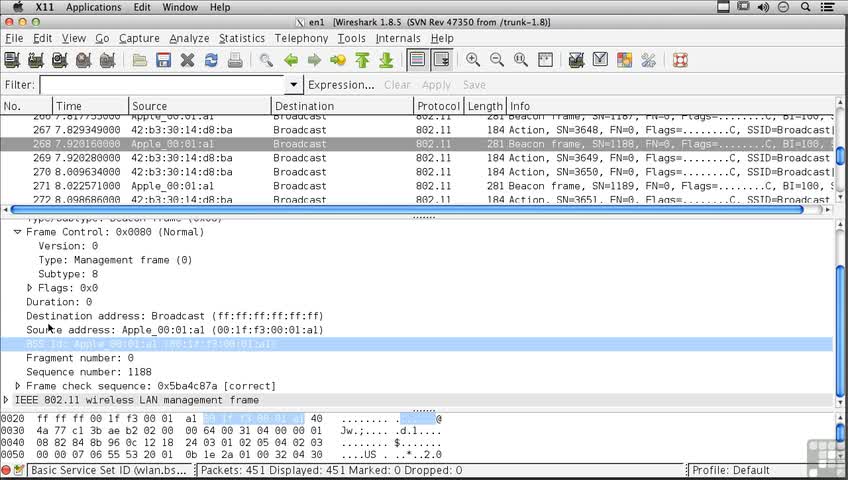Print packets with the printer icon
This screenshot has height=480, width=848.
[x=235, y=60]
